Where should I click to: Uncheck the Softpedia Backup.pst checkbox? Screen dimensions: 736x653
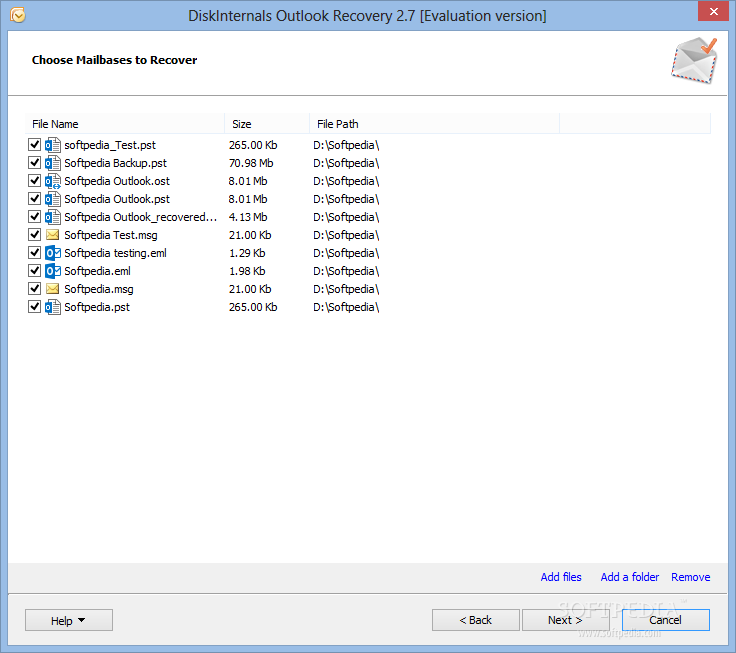coord(34,162)
